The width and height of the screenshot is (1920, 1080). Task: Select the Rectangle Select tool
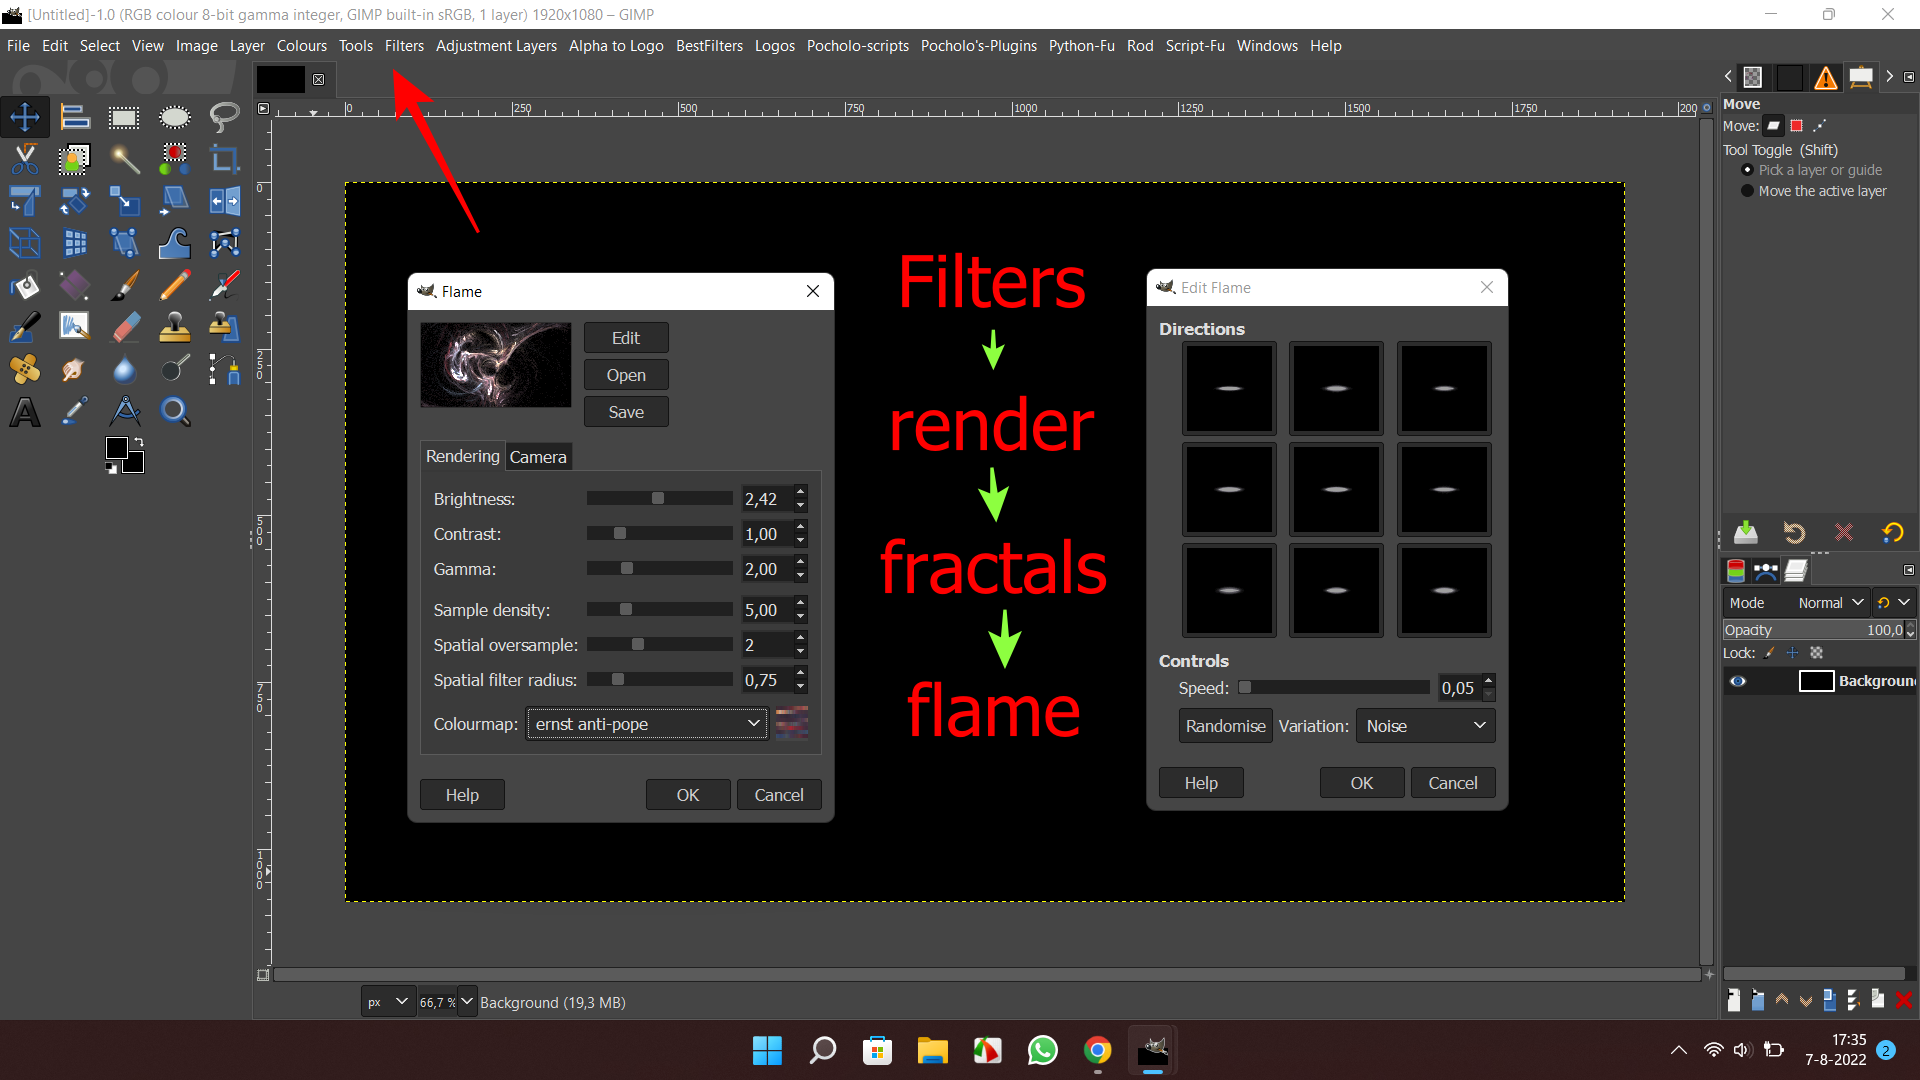(124, 117)
